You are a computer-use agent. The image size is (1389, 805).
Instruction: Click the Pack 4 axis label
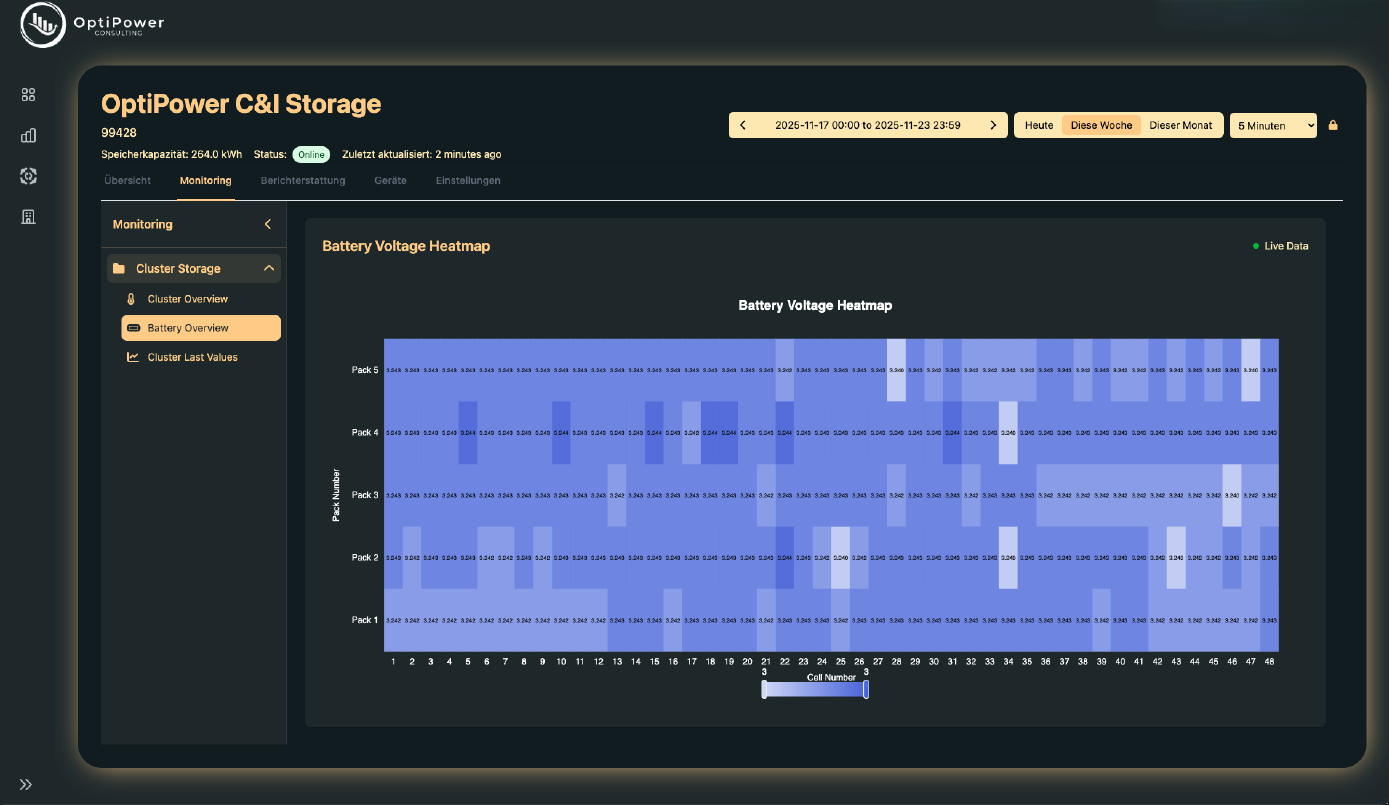365,433
